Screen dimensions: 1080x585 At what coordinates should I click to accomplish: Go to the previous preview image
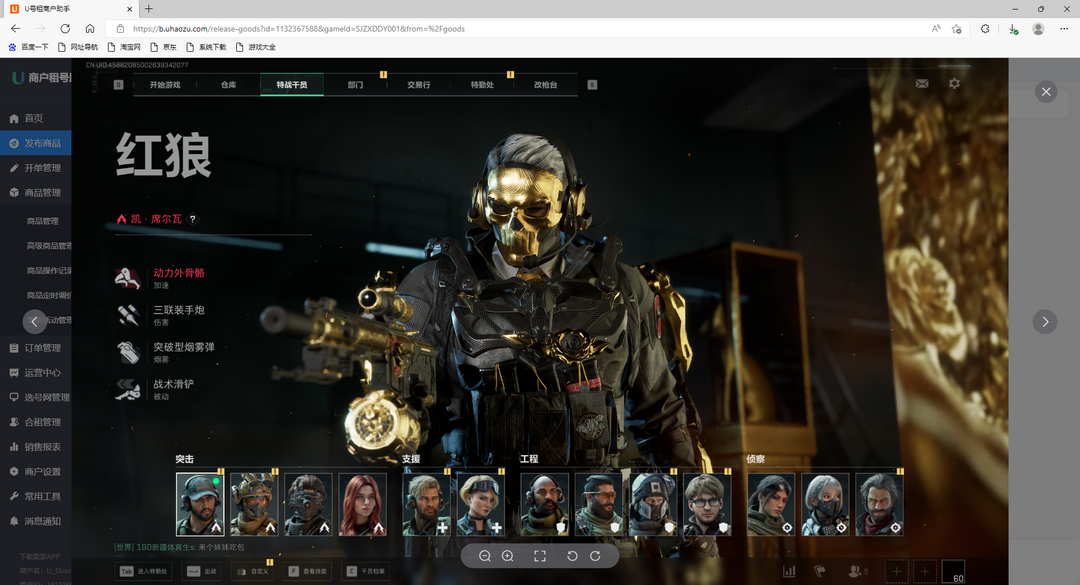coord(35,322)
